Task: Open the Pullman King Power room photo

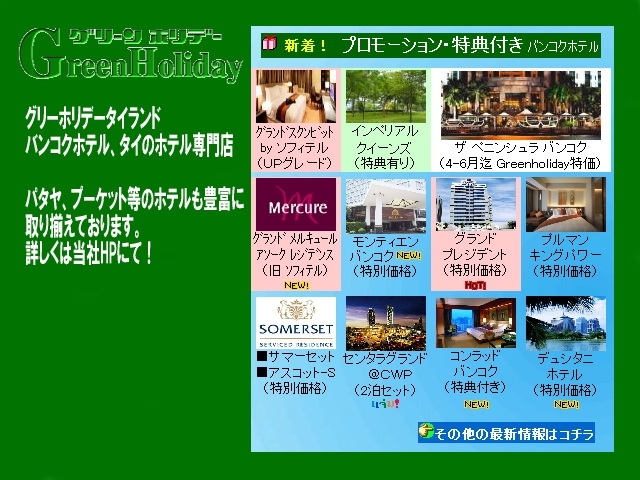Action: [x=566, y=204]
